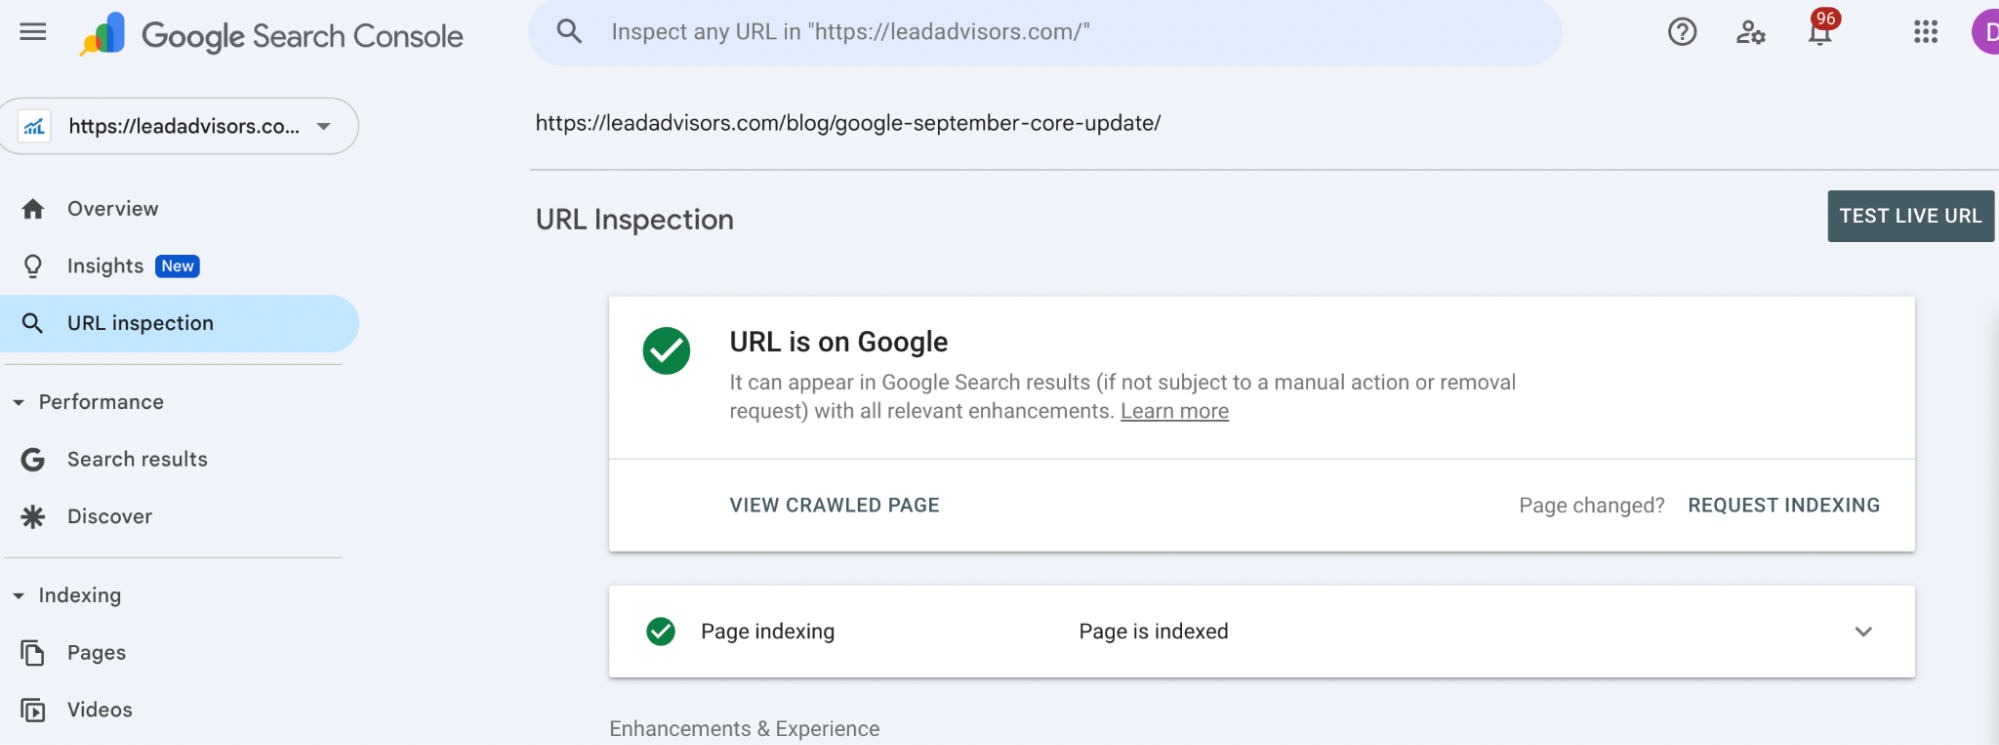This screenshot has width=1999, height=745.
Task: Open Discover report in sidebar
Action: pos(109,517)
